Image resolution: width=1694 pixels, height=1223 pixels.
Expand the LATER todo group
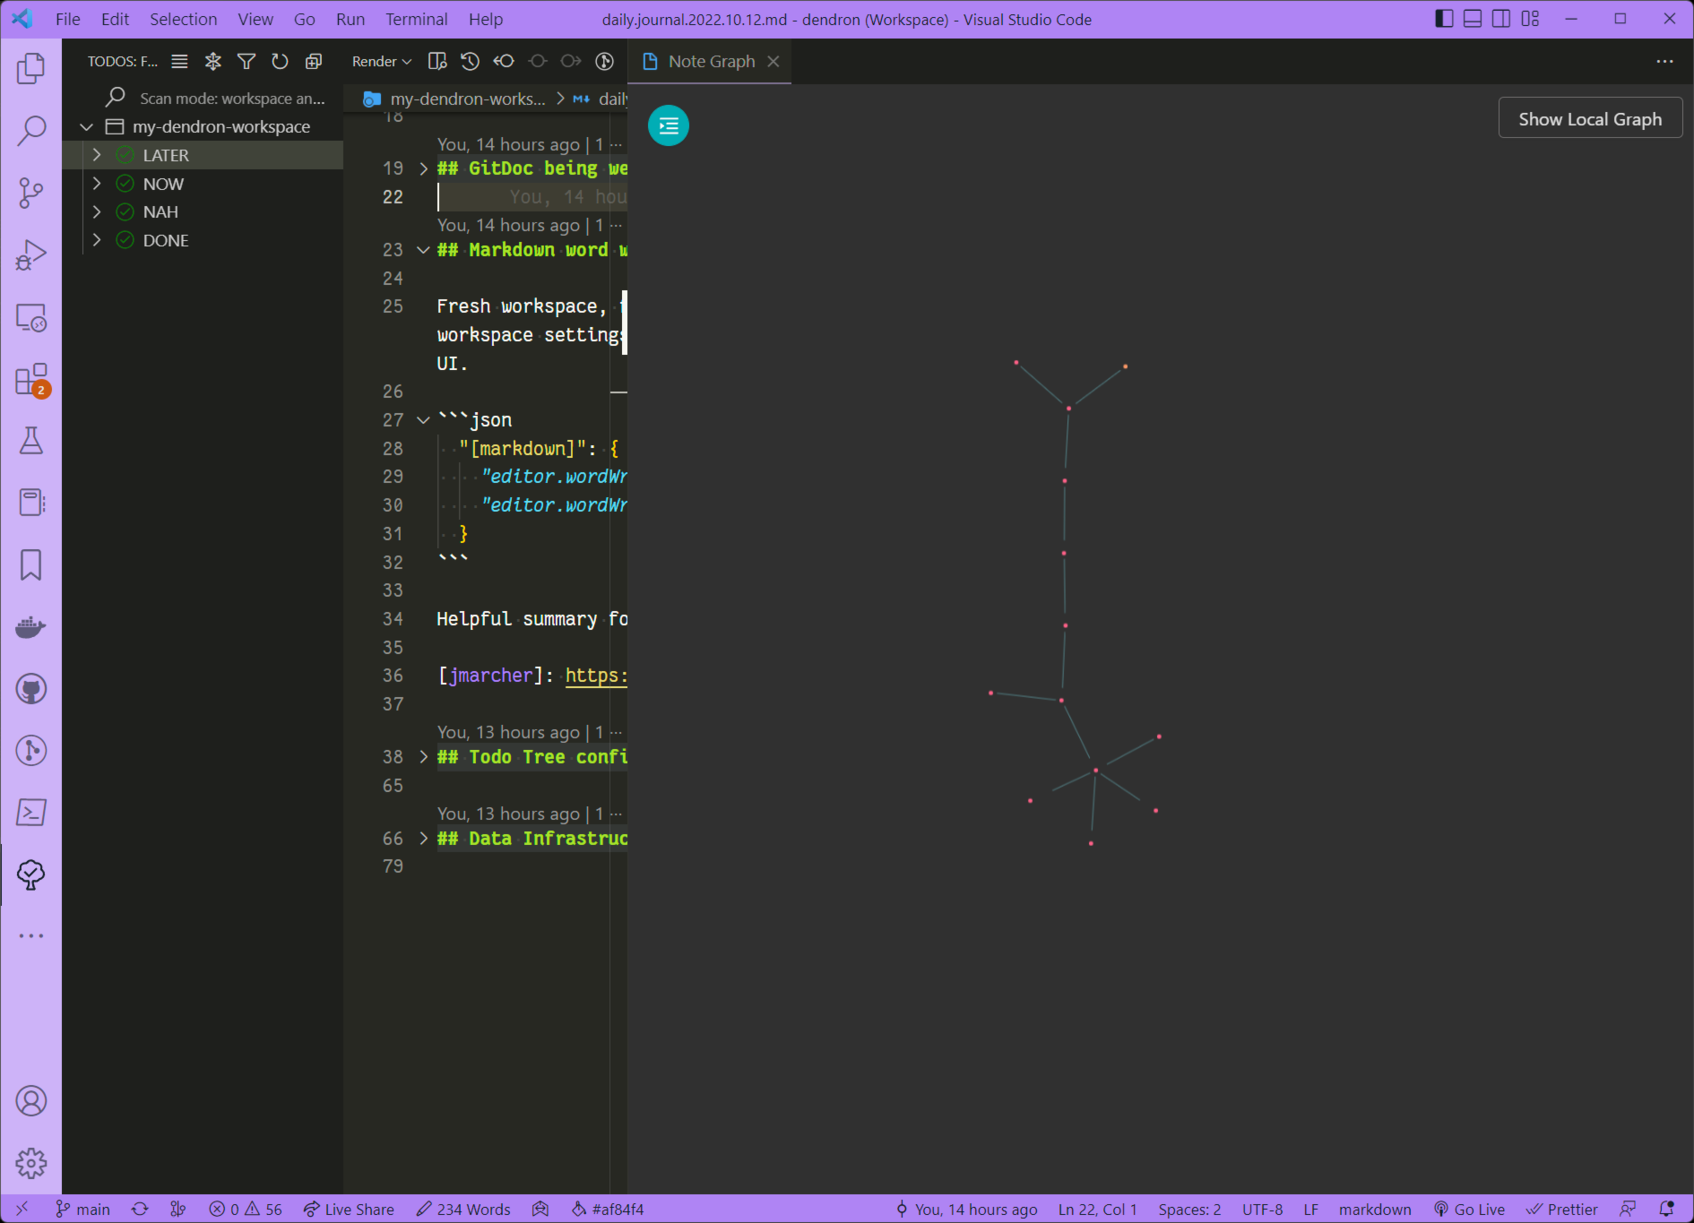pos(97,155)
